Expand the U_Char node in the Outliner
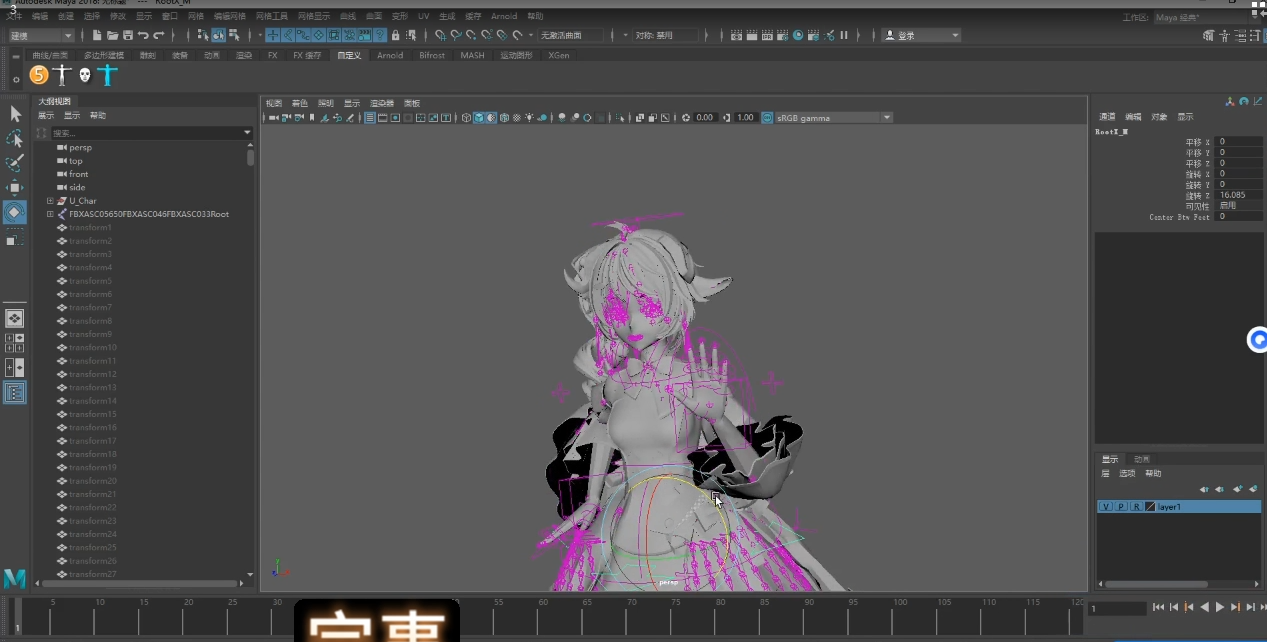 [49, 200]
